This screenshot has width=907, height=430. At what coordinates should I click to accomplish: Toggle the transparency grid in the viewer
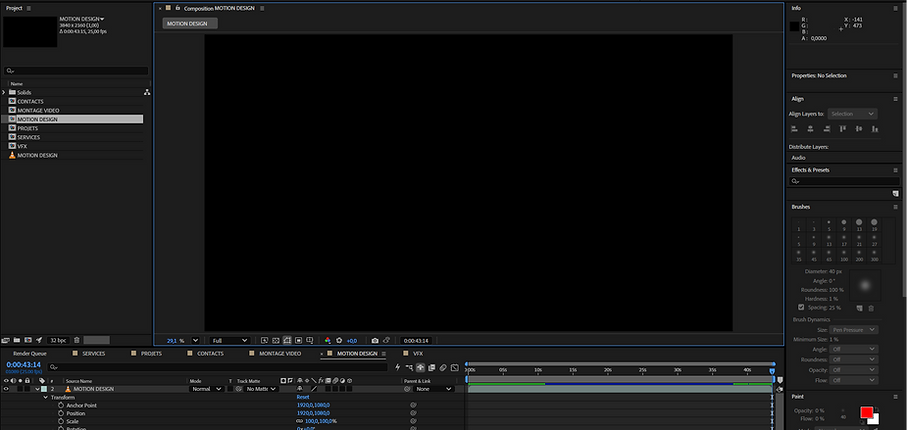coord(276,340)
